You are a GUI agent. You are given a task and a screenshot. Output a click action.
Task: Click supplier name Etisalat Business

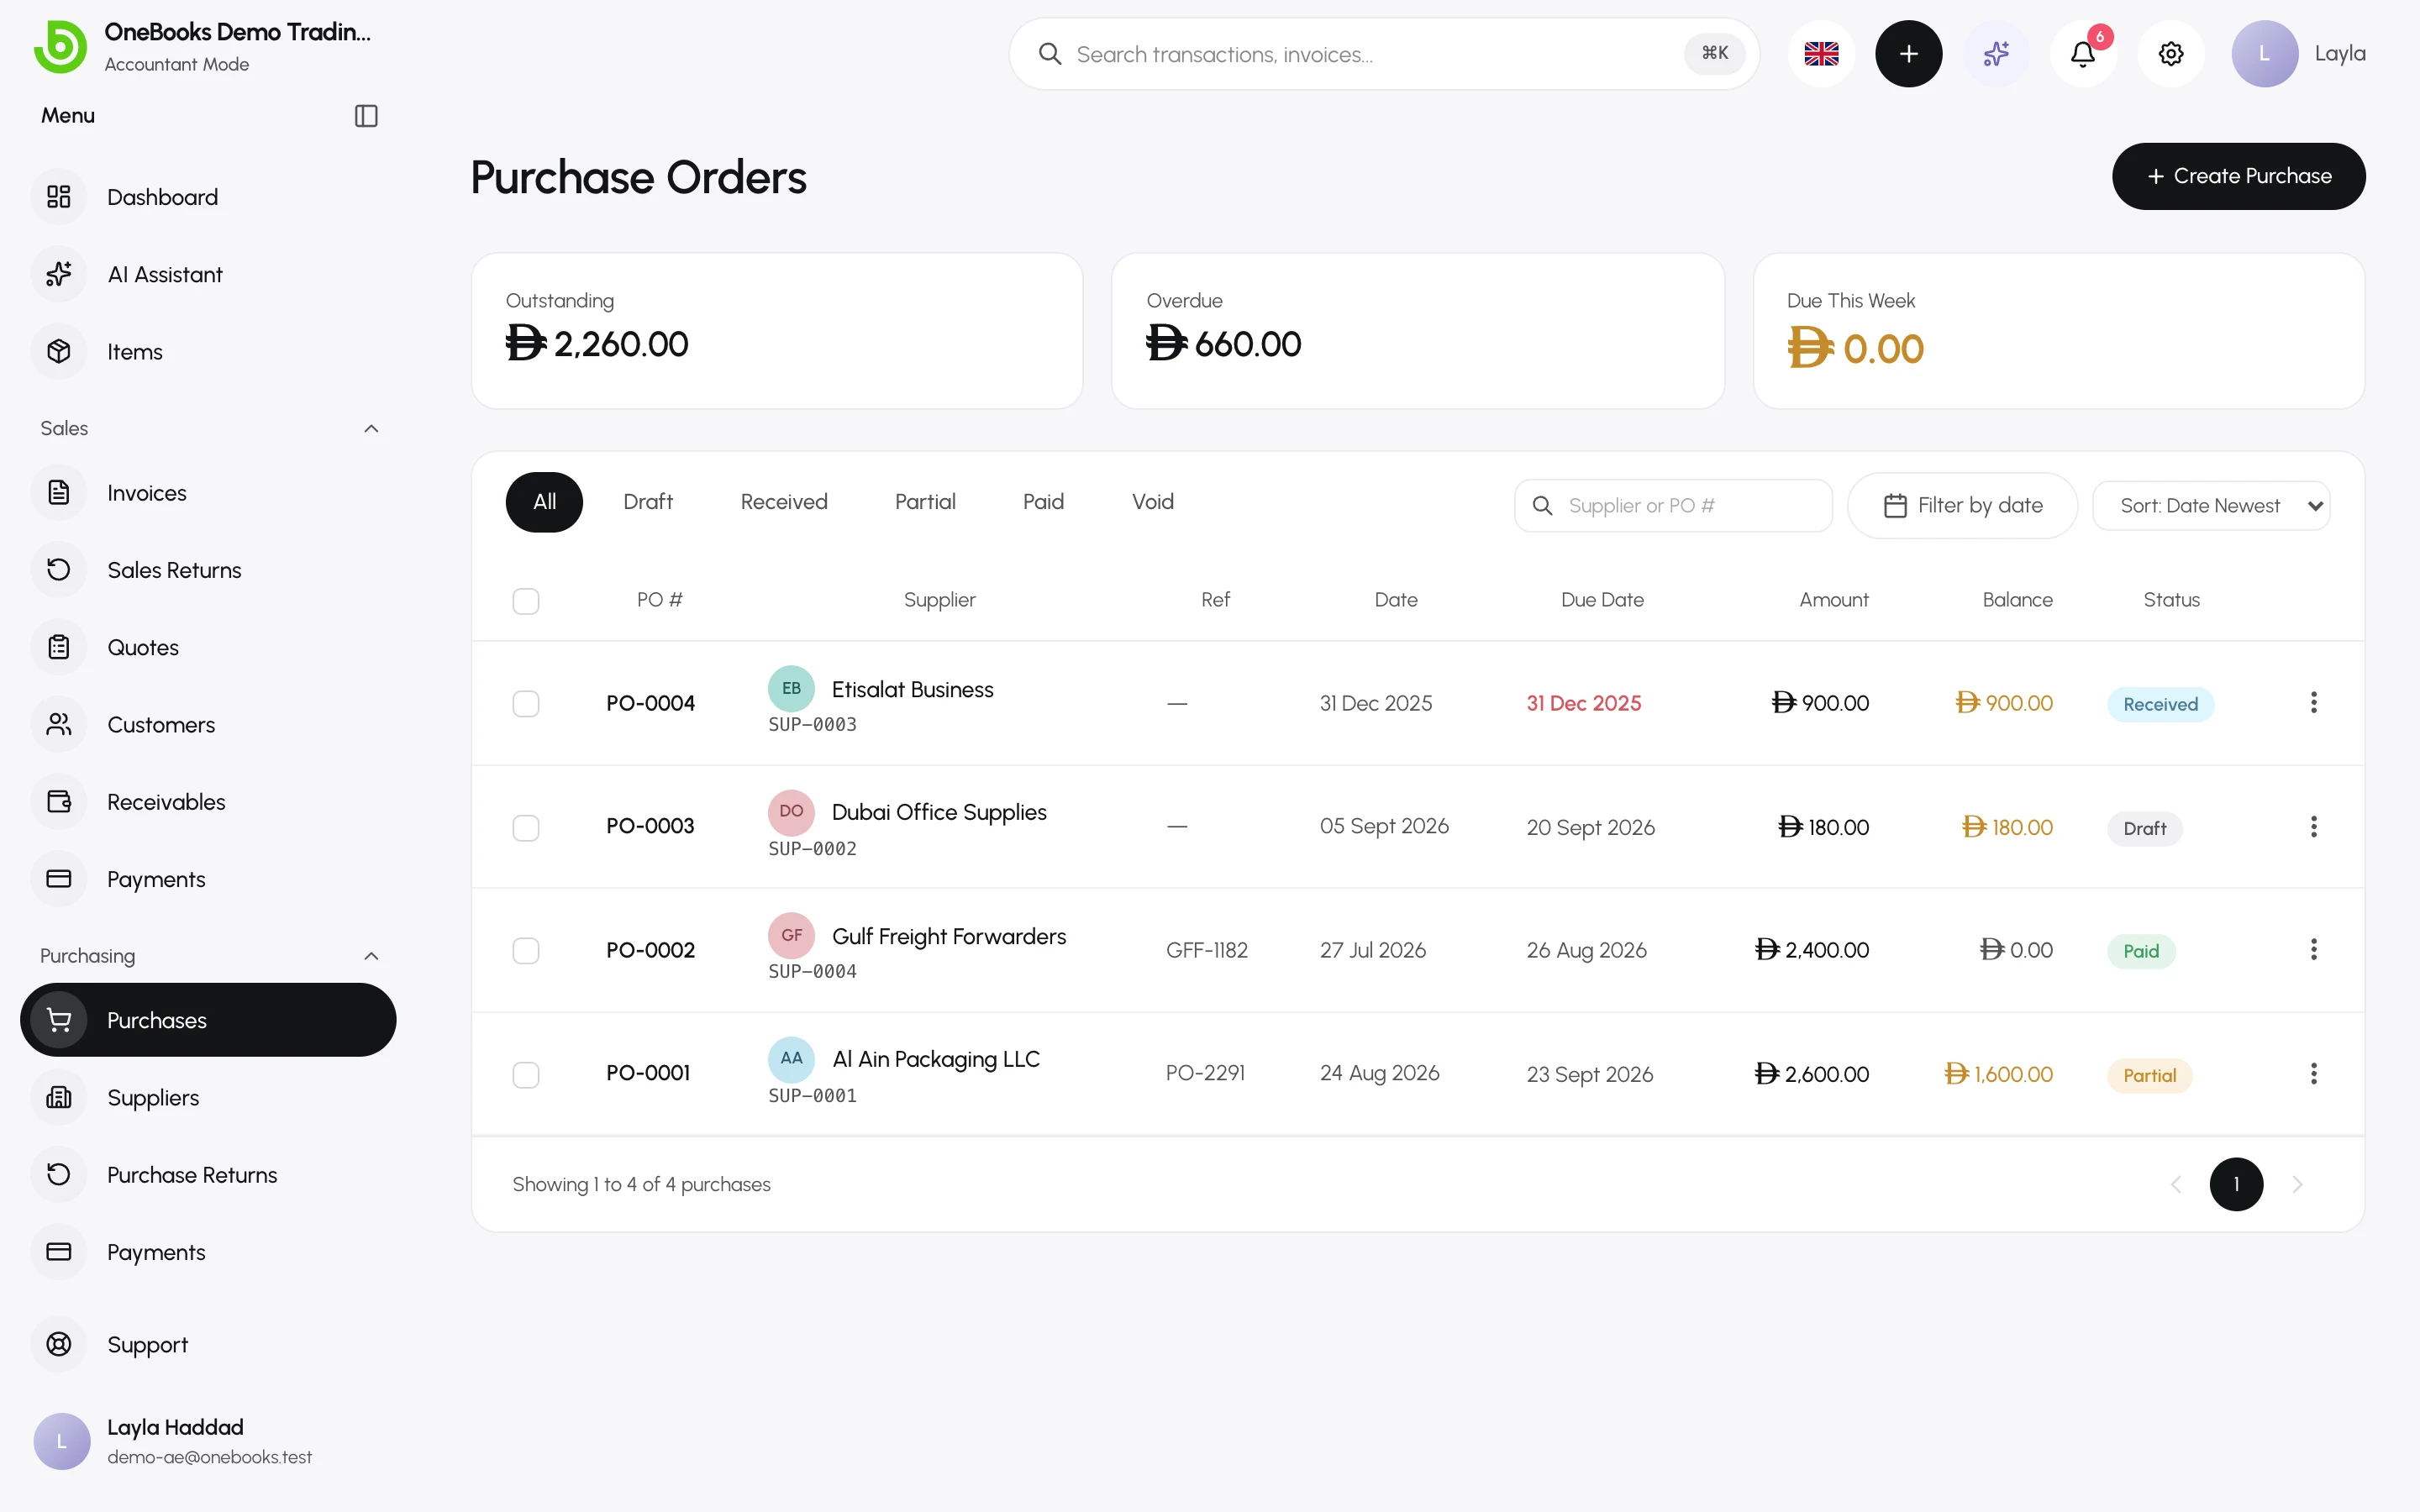tap(912, 690)
